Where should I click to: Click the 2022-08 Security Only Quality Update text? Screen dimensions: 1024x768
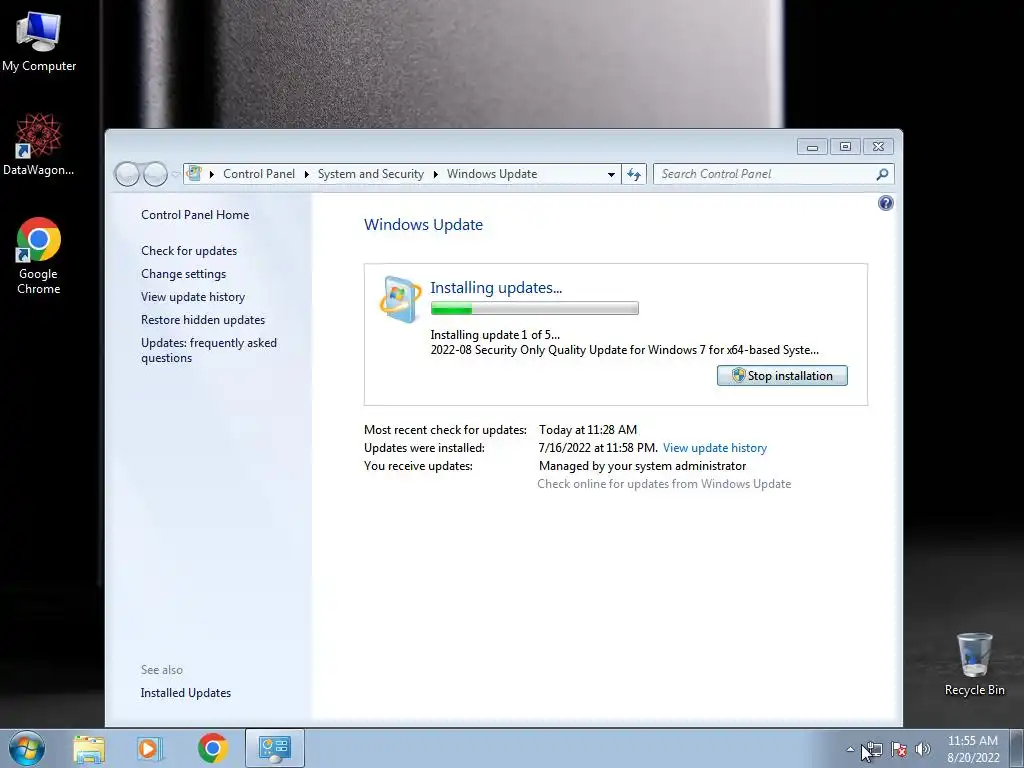coord(624,350)
